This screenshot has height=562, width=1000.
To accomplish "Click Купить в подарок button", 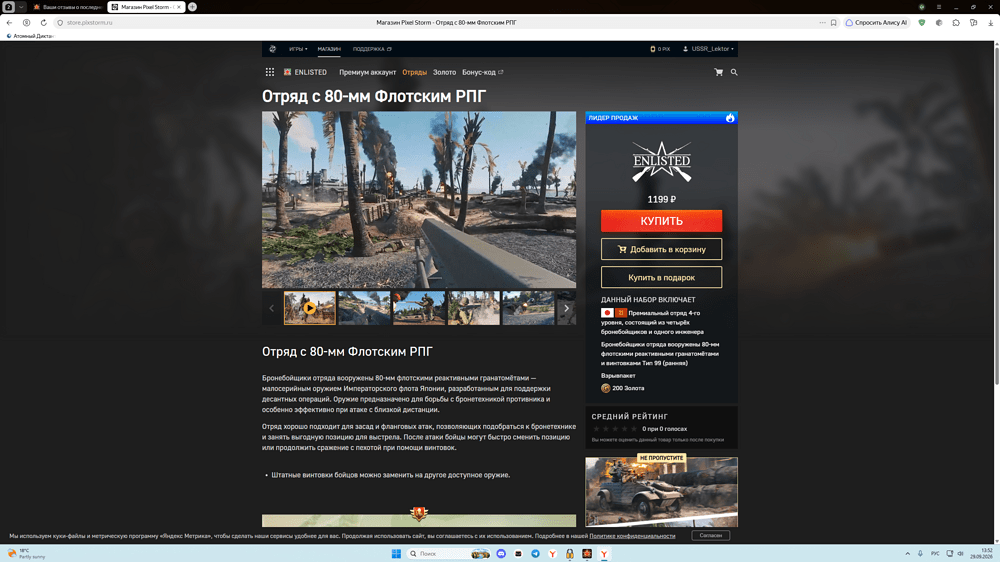I will (x=661, y=277).
